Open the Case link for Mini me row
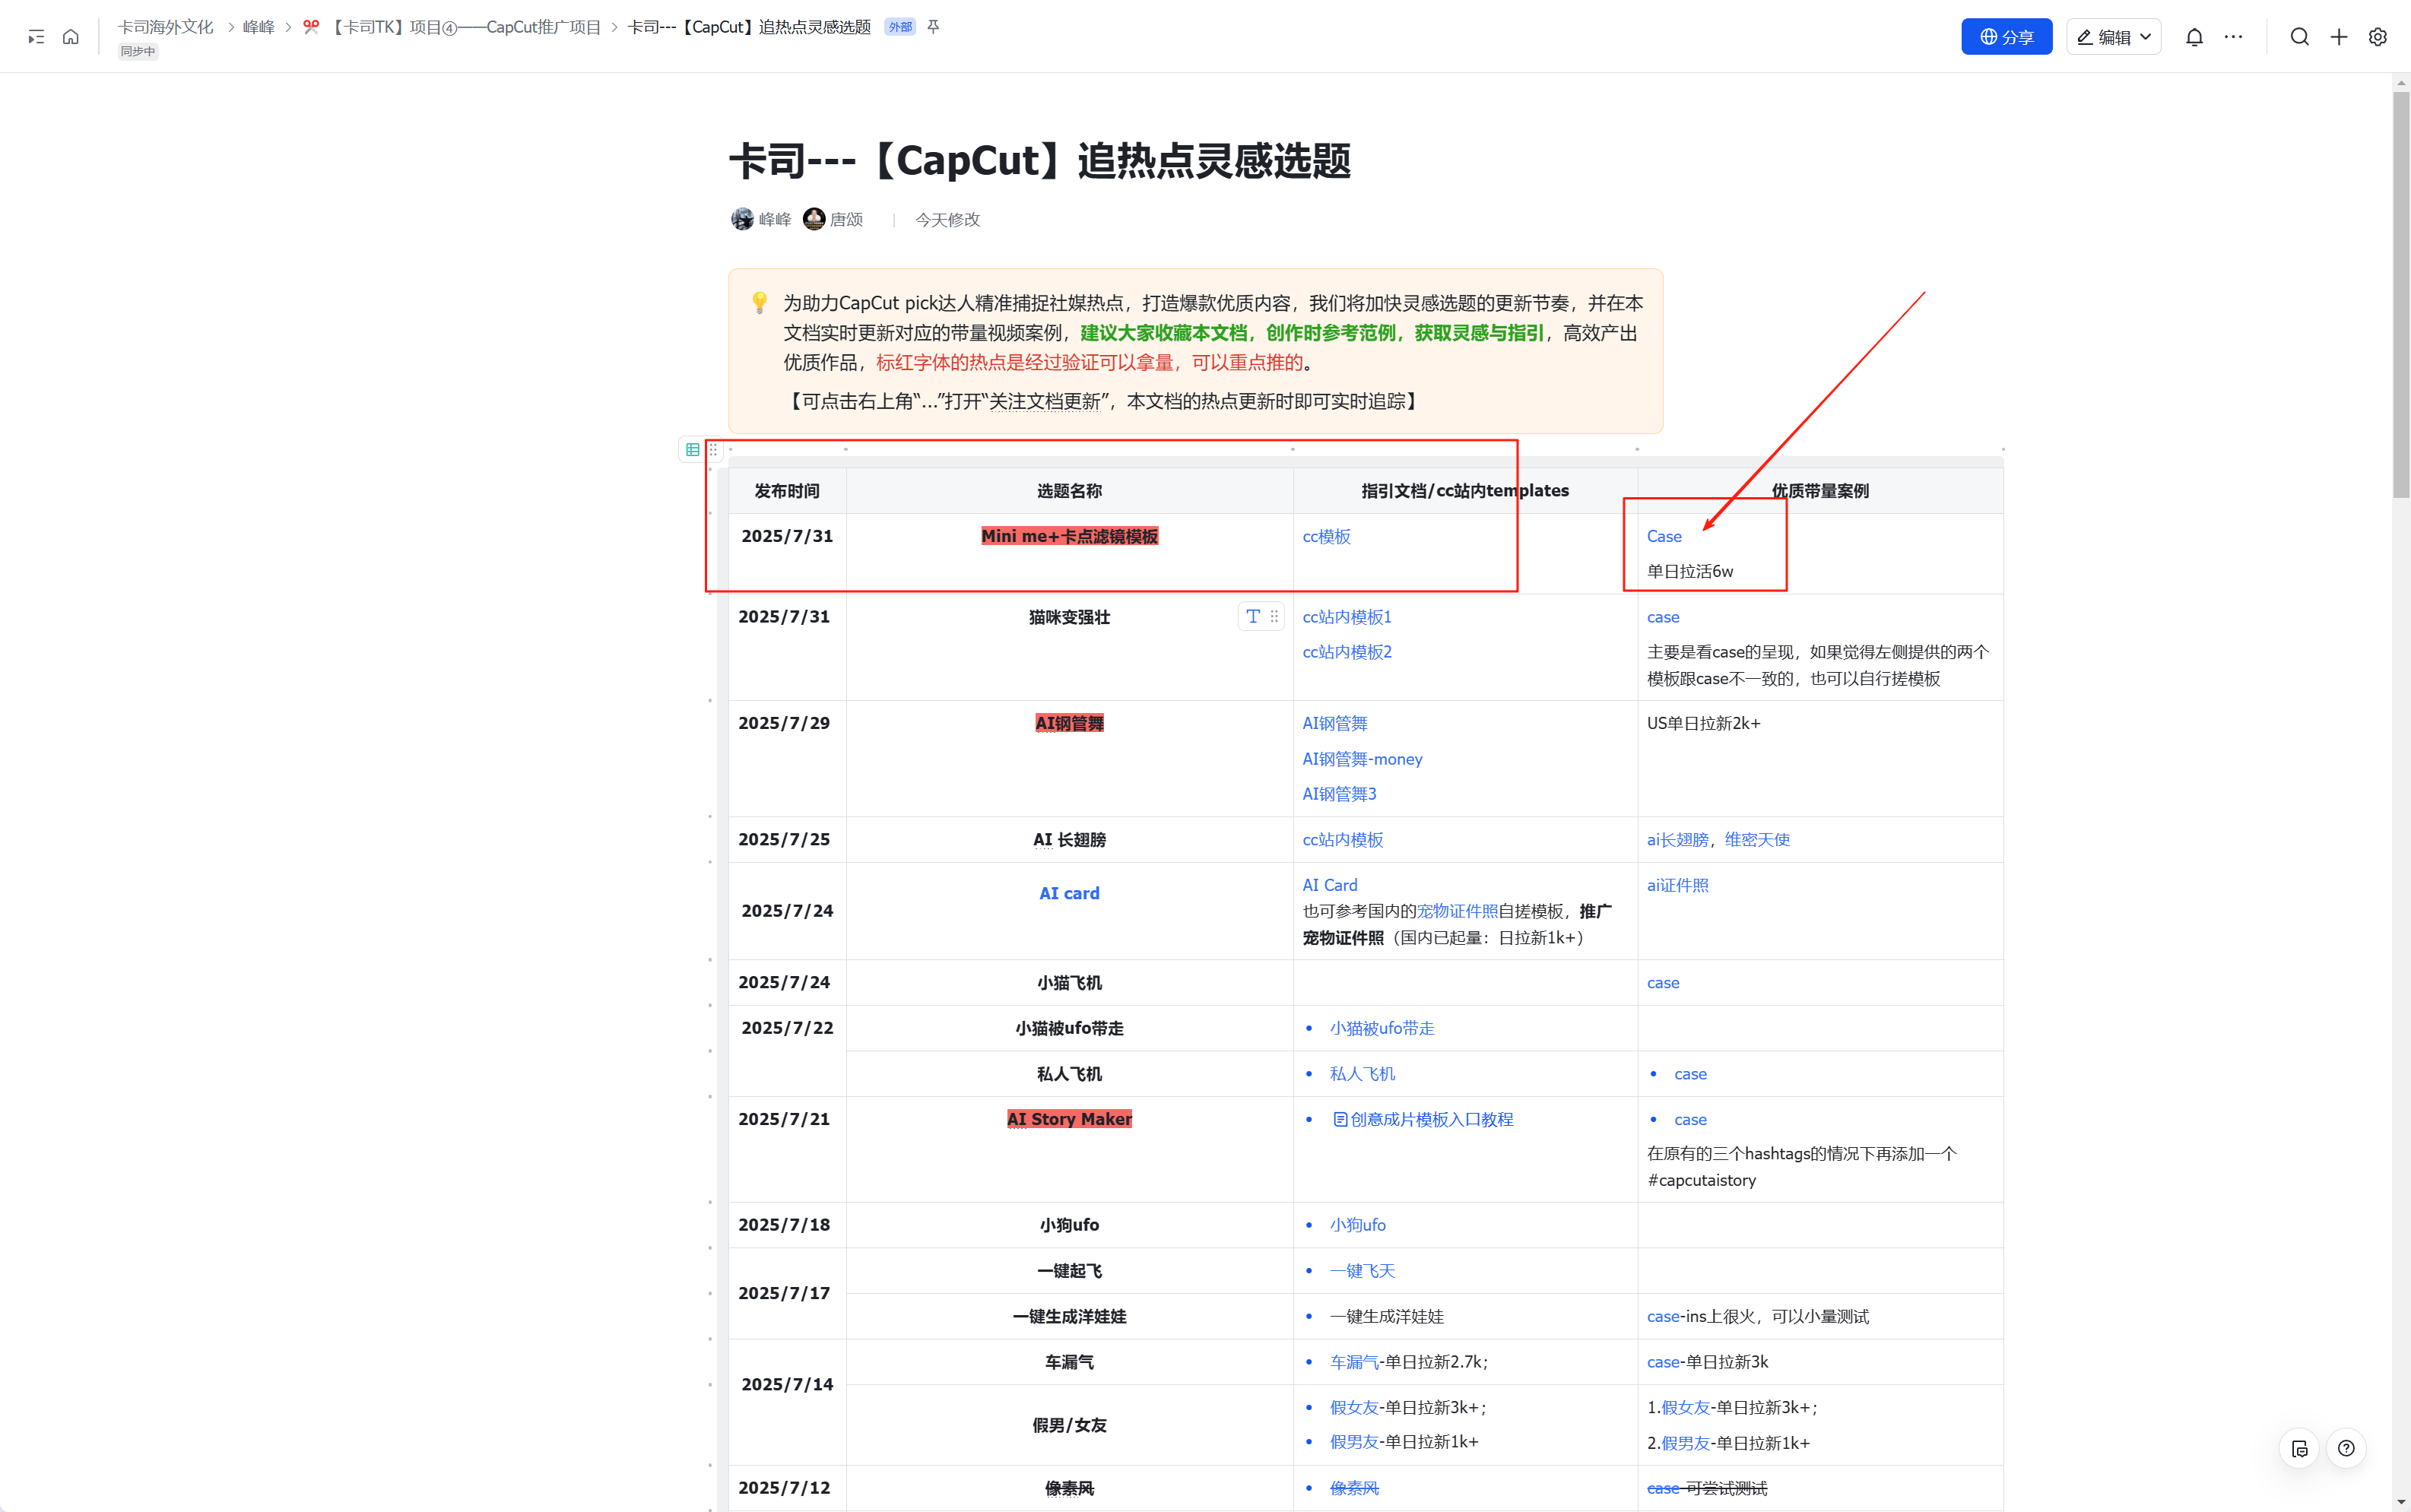The width and height of the screenshot is (2411, 1512). (x=1664, y=537)
